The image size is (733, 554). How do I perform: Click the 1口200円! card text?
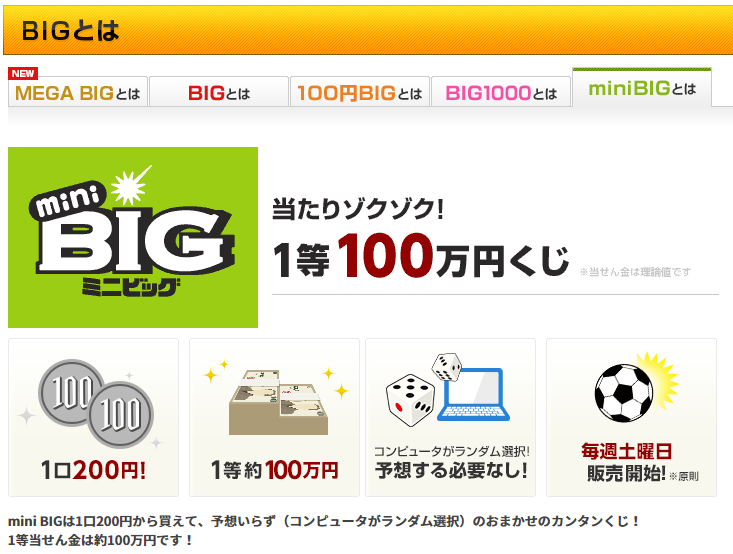click(93, 470)
